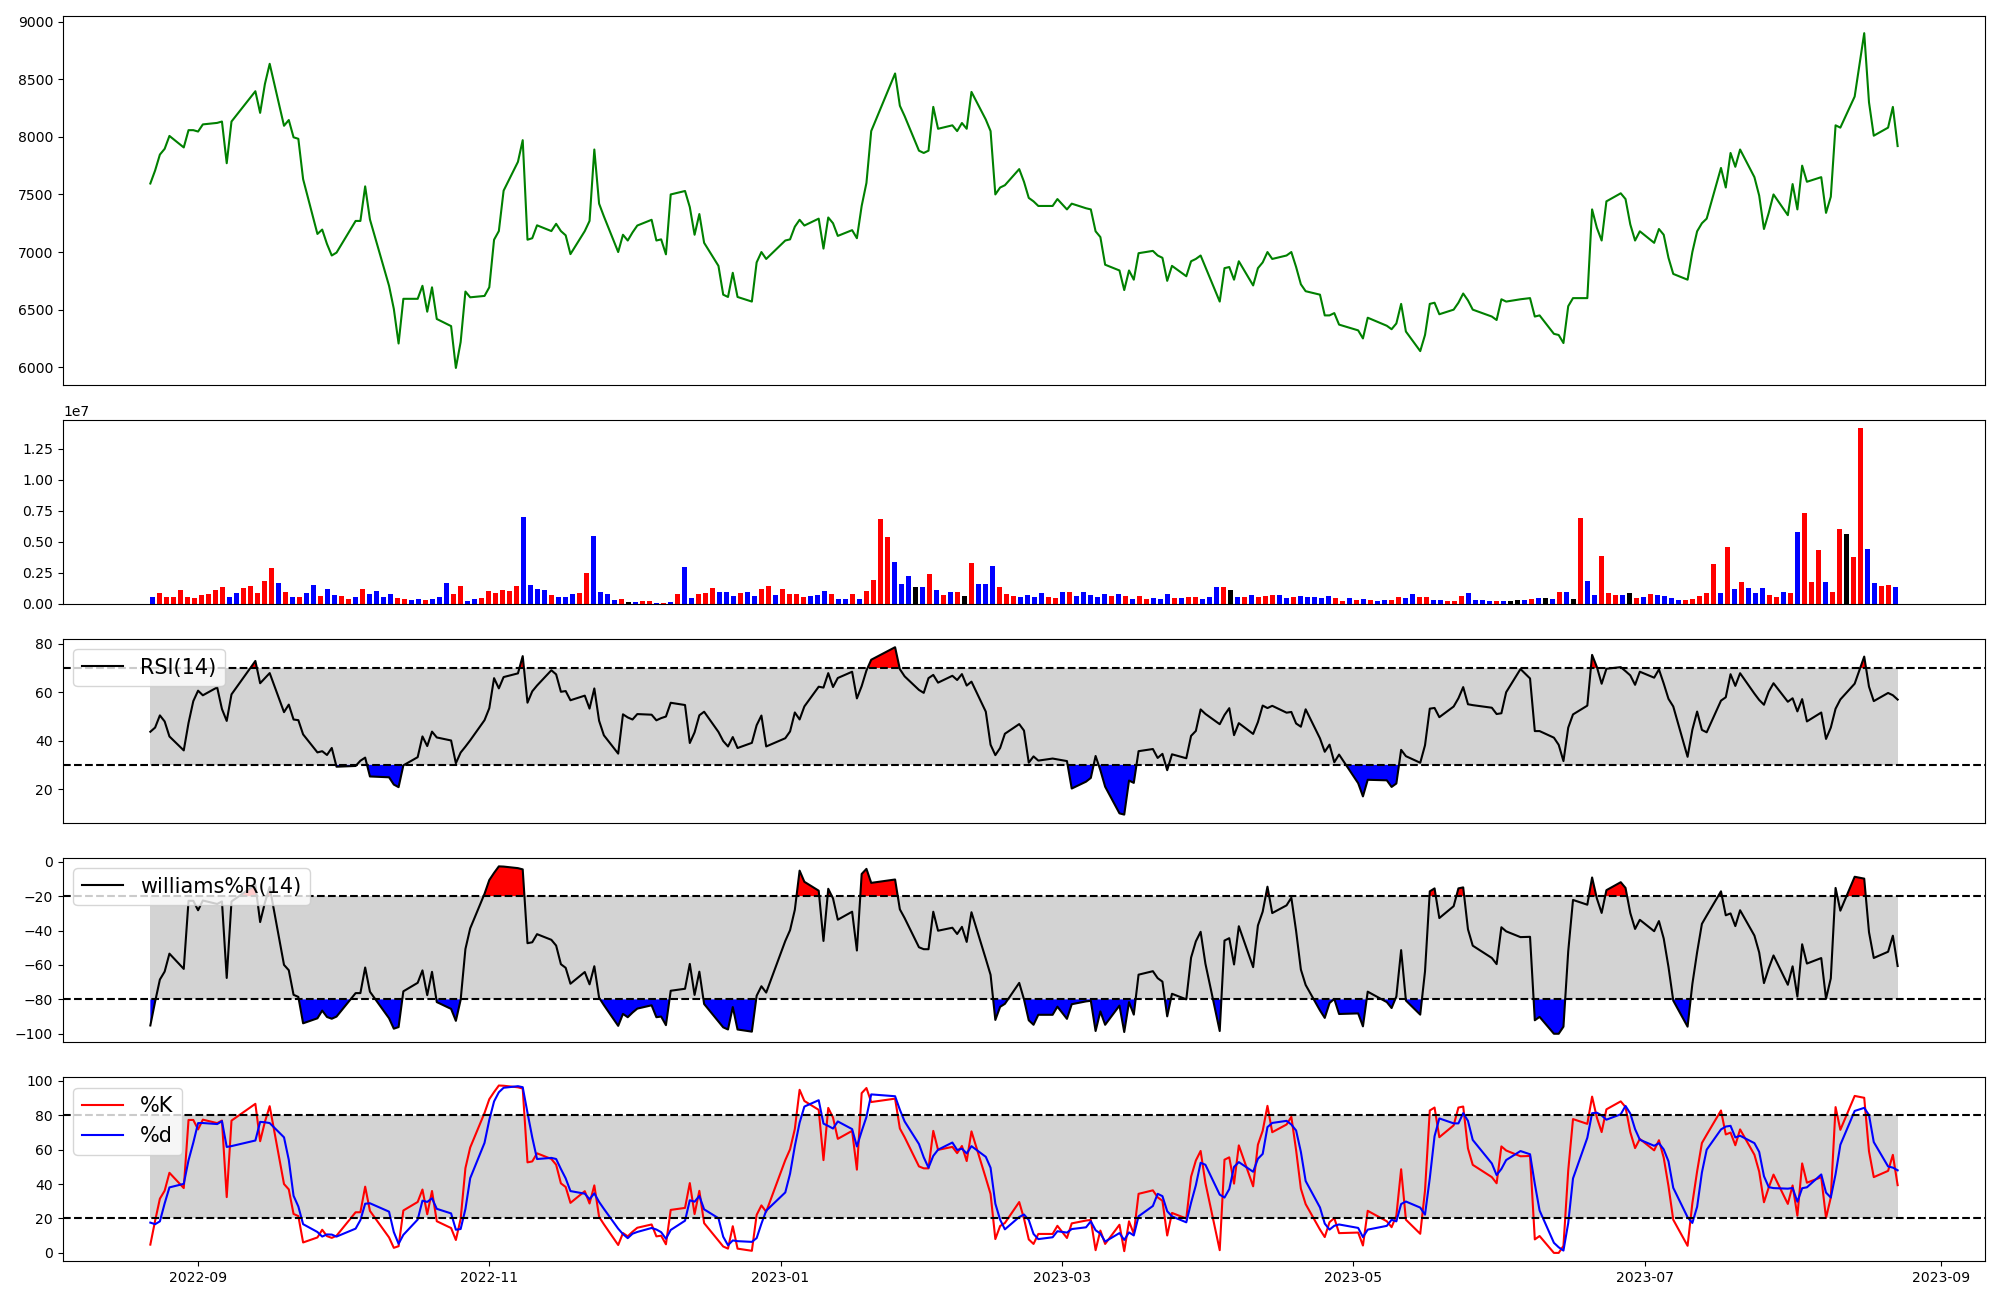Click the 2023-09 x-axis date label
This screenshot has width=2000, height=1300.
(x=1940, y=1277)
